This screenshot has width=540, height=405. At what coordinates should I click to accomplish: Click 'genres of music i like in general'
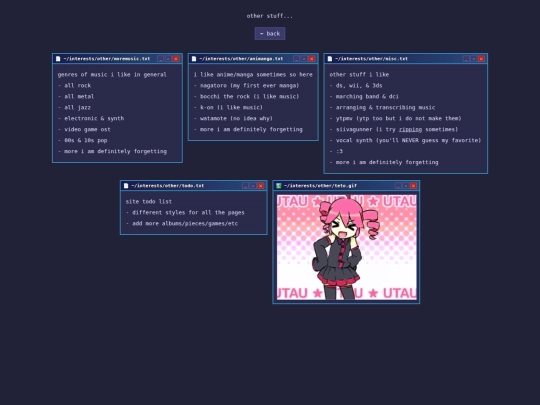112,75
